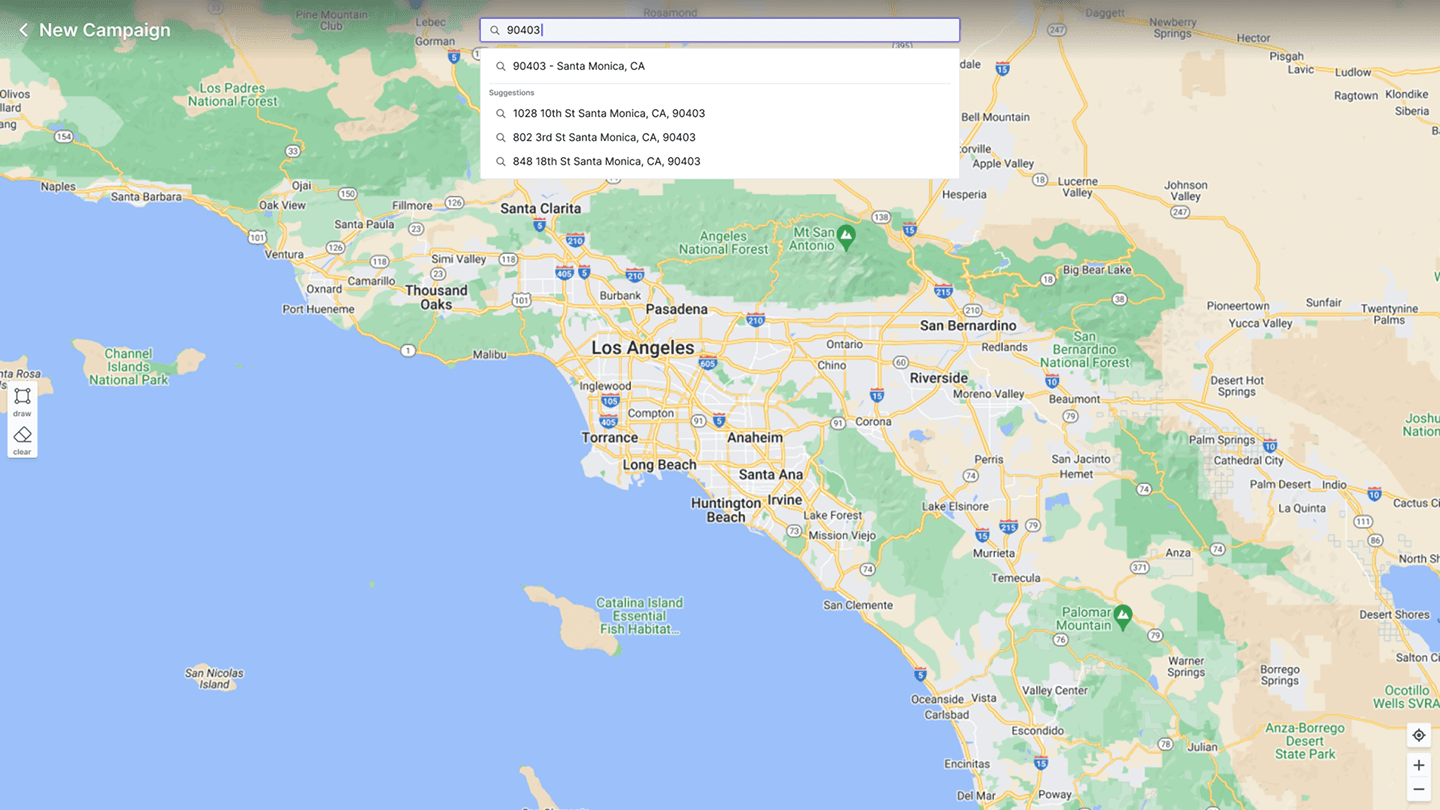
Task: Click the Murrieta map label
Action: click(993, 553)
